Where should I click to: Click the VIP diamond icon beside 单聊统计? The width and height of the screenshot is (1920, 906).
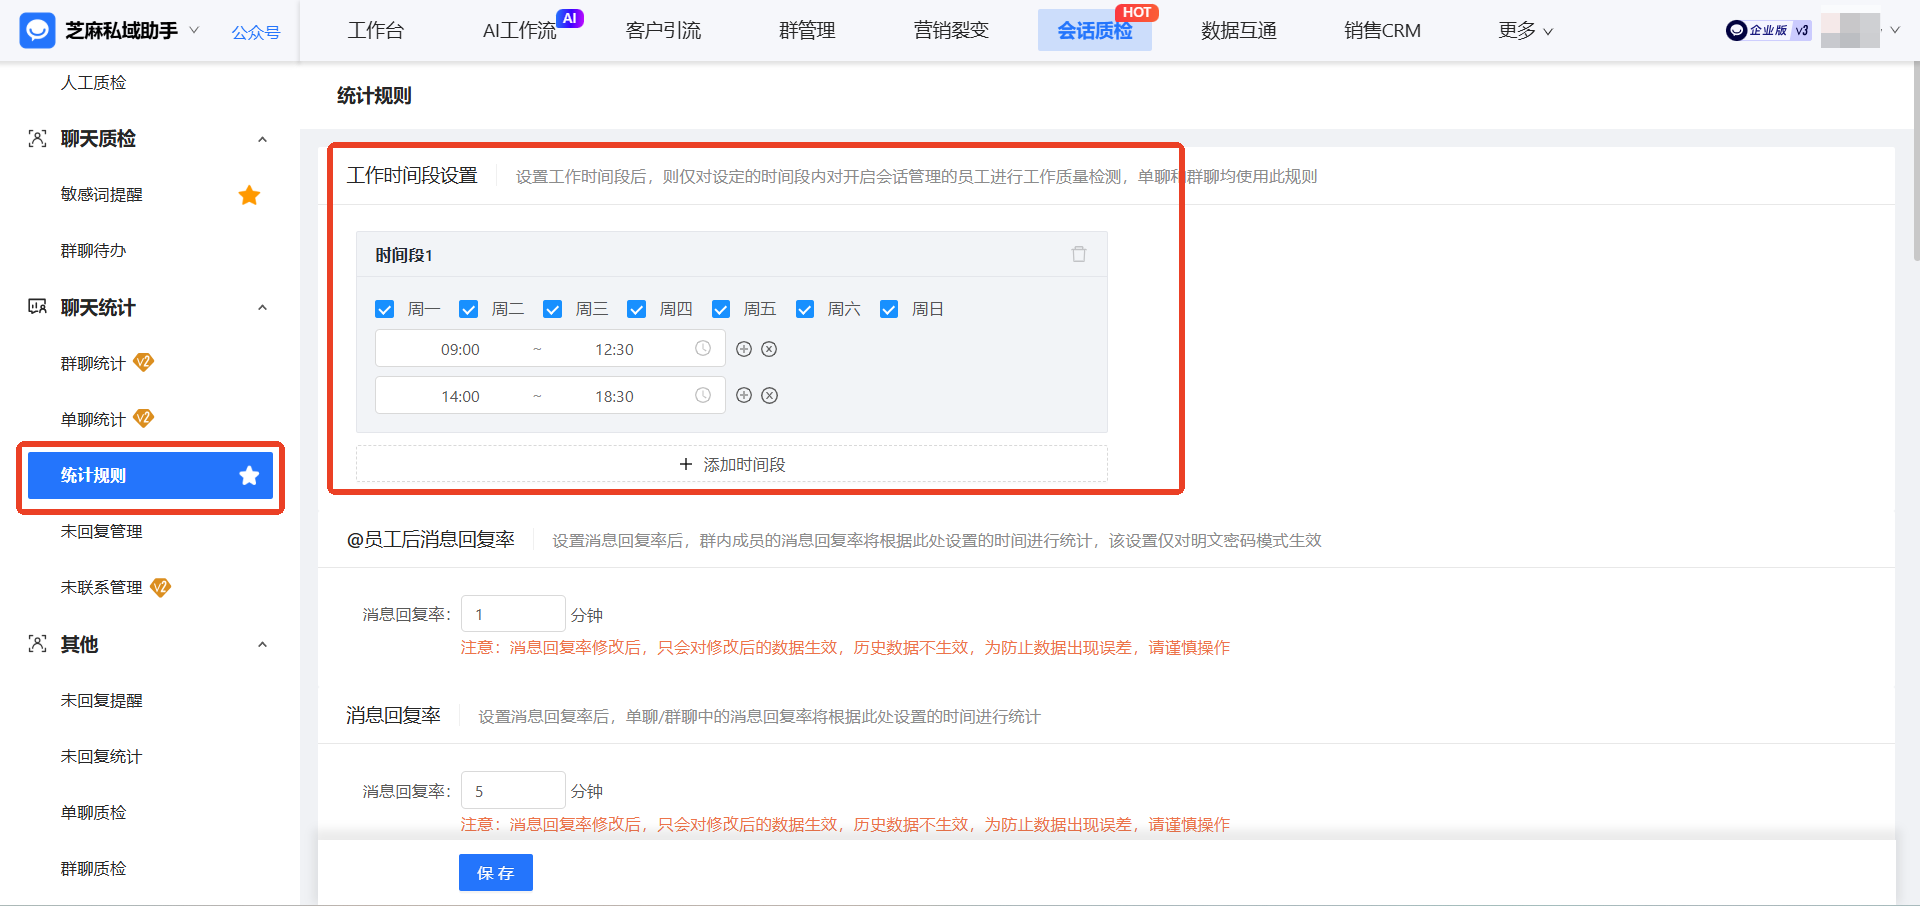point(144,418)
